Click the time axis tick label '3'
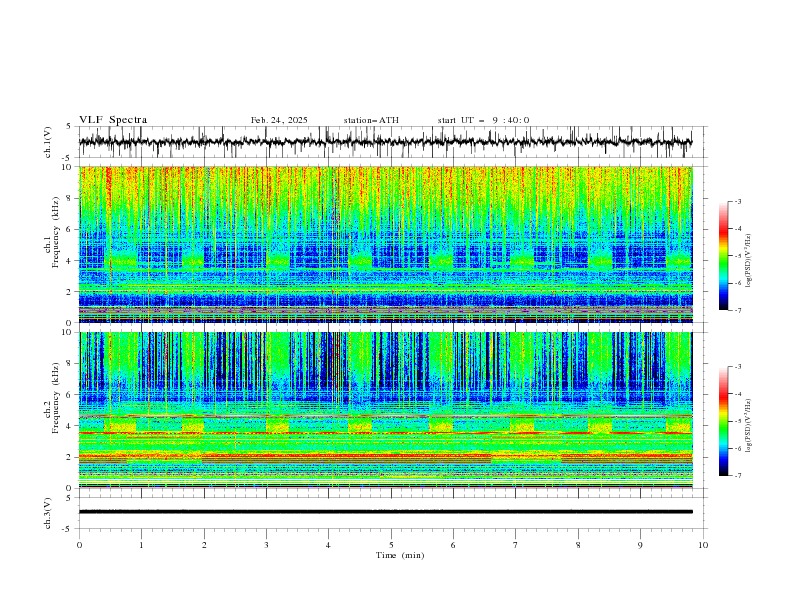 point(266,545)
